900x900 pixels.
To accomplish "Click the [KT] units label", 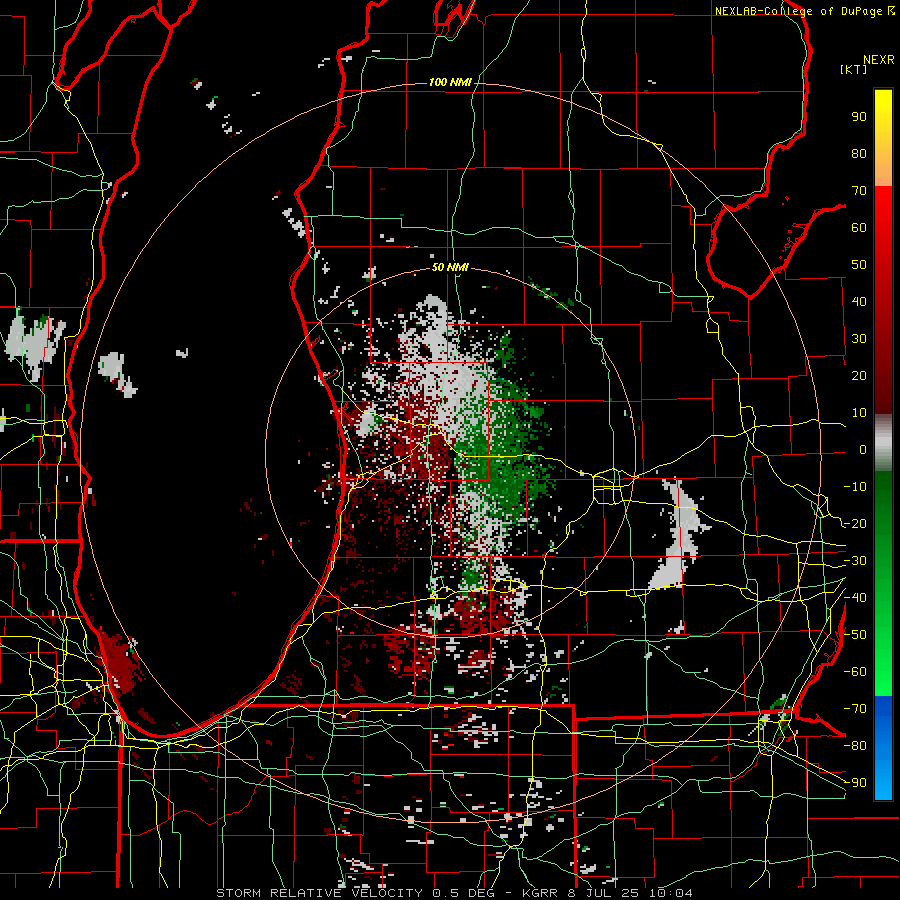I will [x=854, y=69].
